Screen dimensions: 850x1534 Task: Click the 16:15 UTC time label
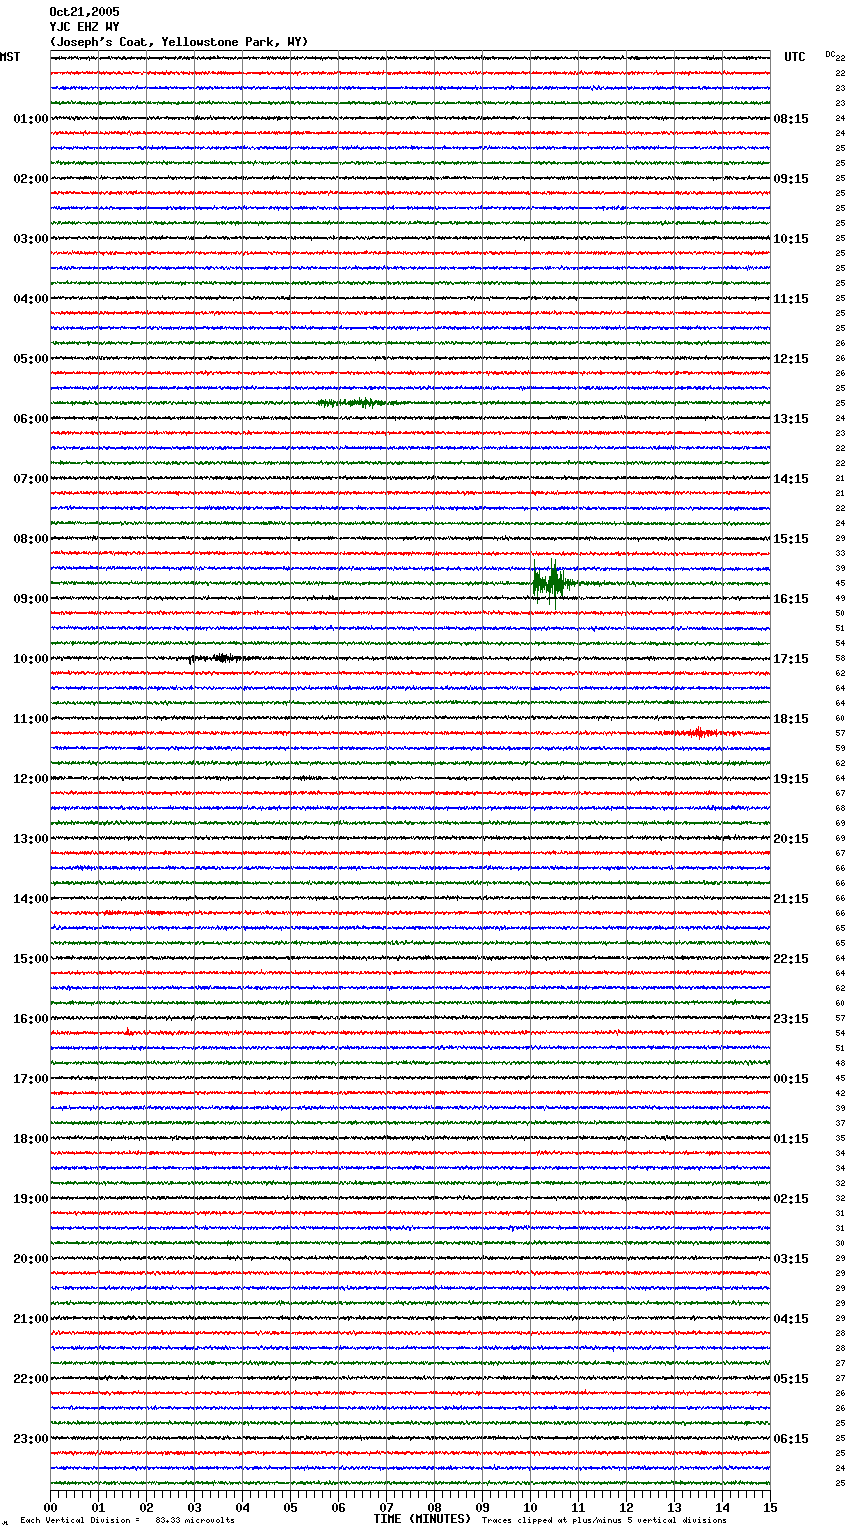[791, 599]
